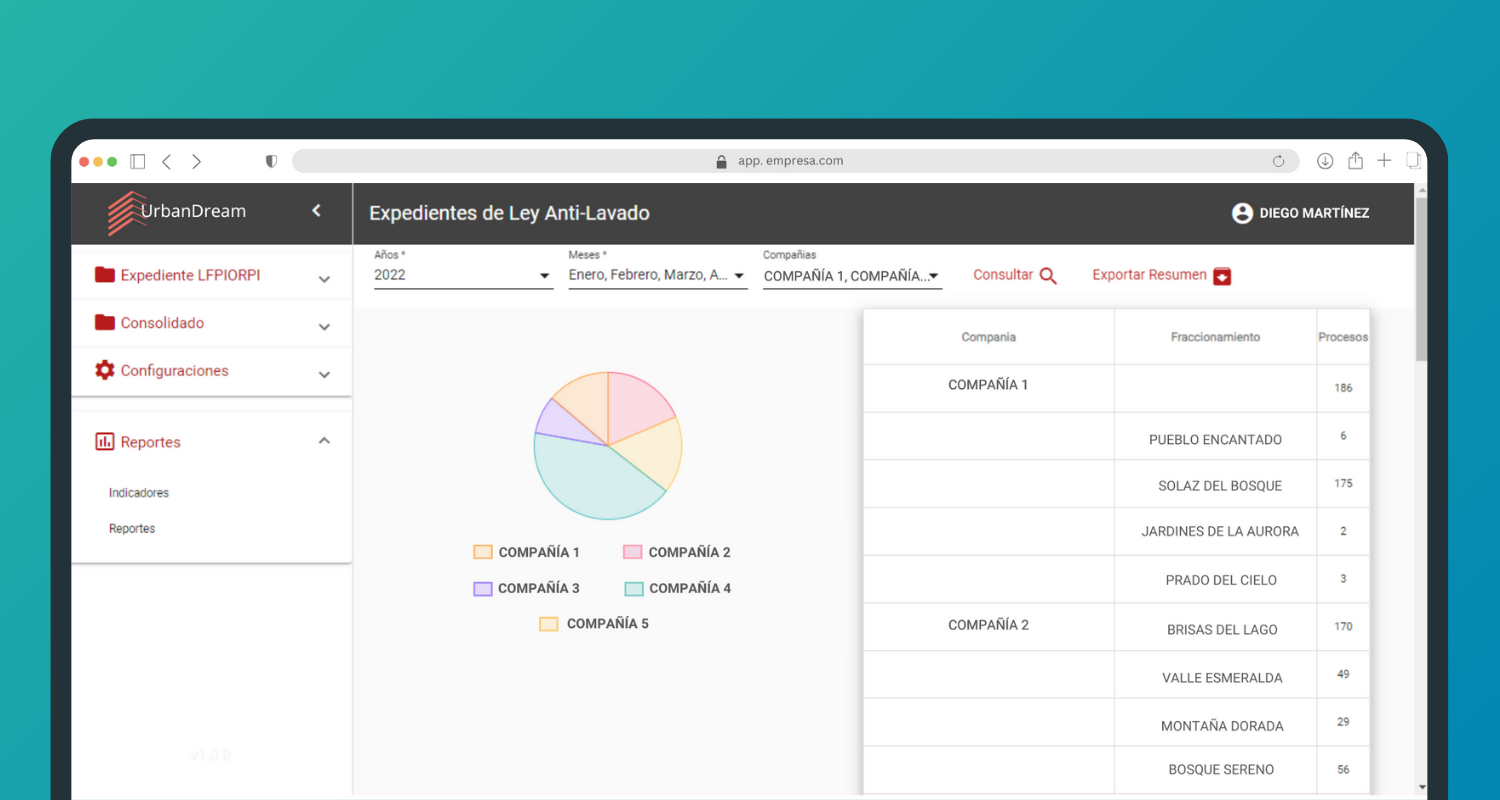Click the Consultar search magnifier icon
The height and width of the screenshot is (800, 1500).
pyautogui.click(x=1048, y=276)
